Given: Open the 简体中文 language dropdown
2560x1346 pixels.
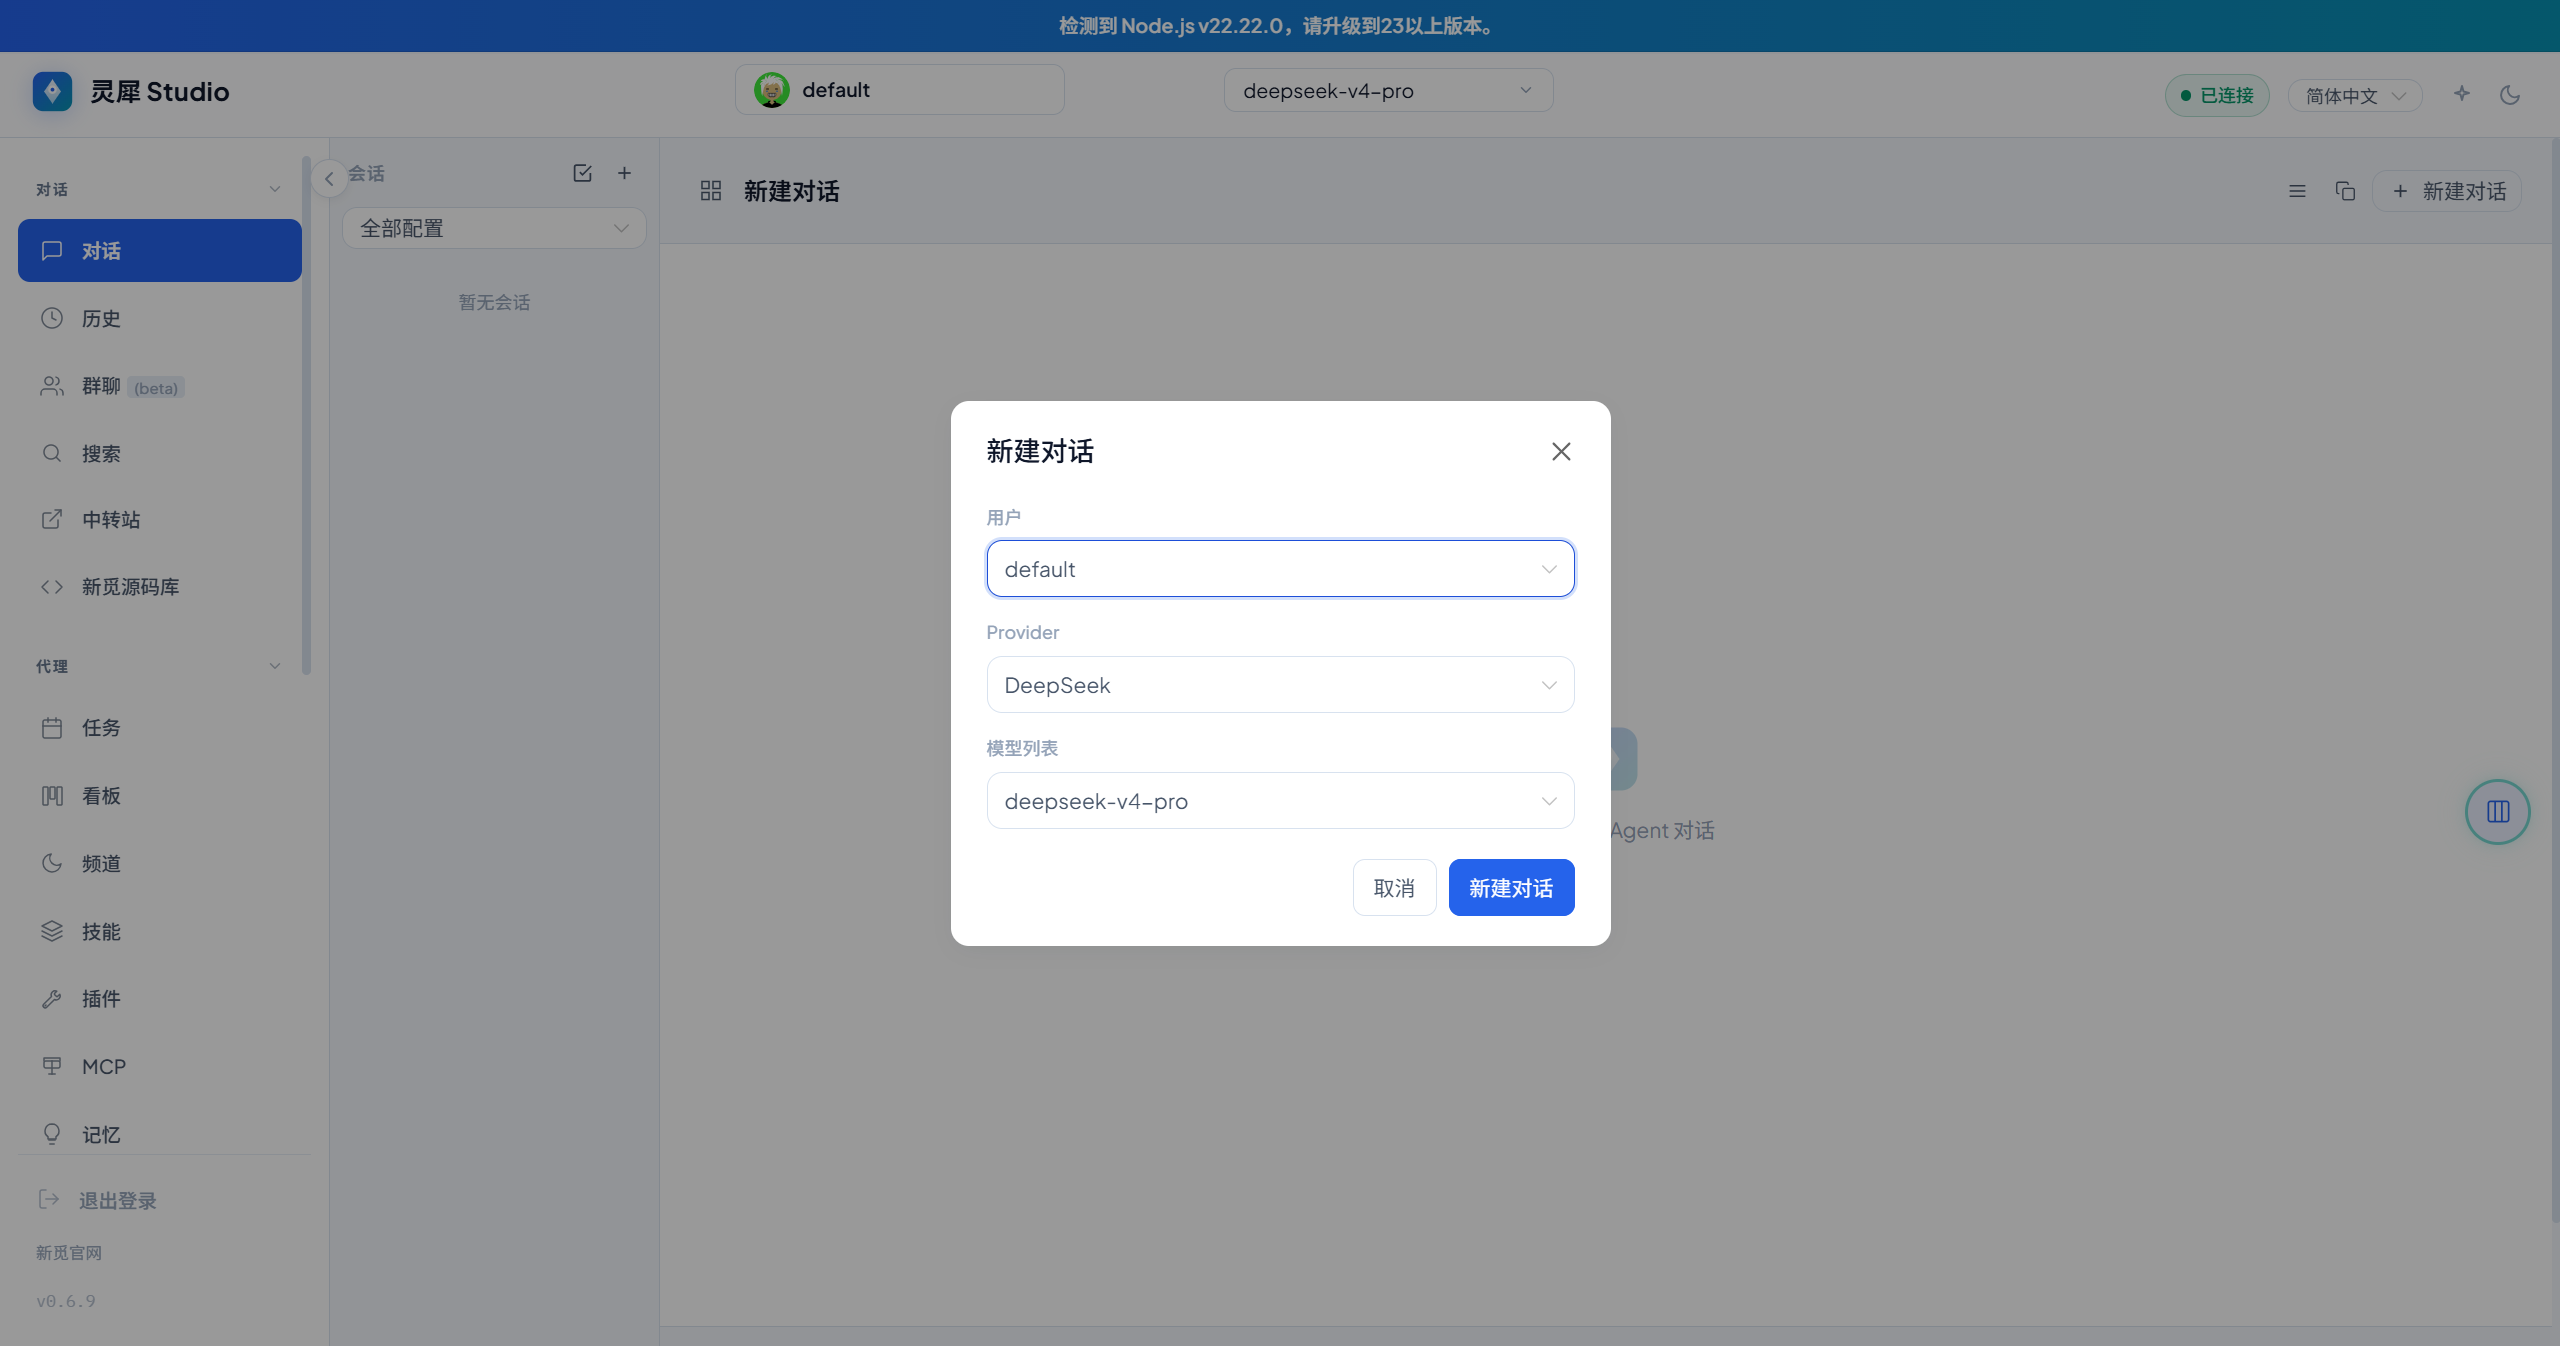Looking at the screenshot, I should (x=2355, y=96).
